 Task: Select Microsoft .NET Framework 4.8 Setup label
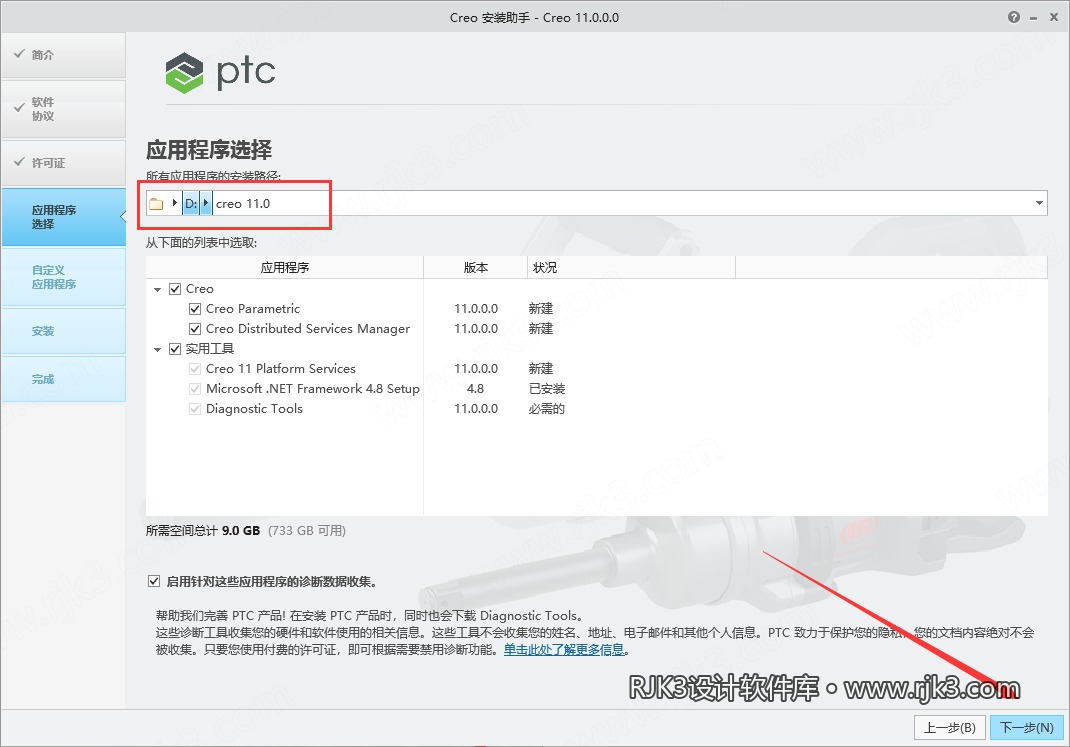point(313,389)
